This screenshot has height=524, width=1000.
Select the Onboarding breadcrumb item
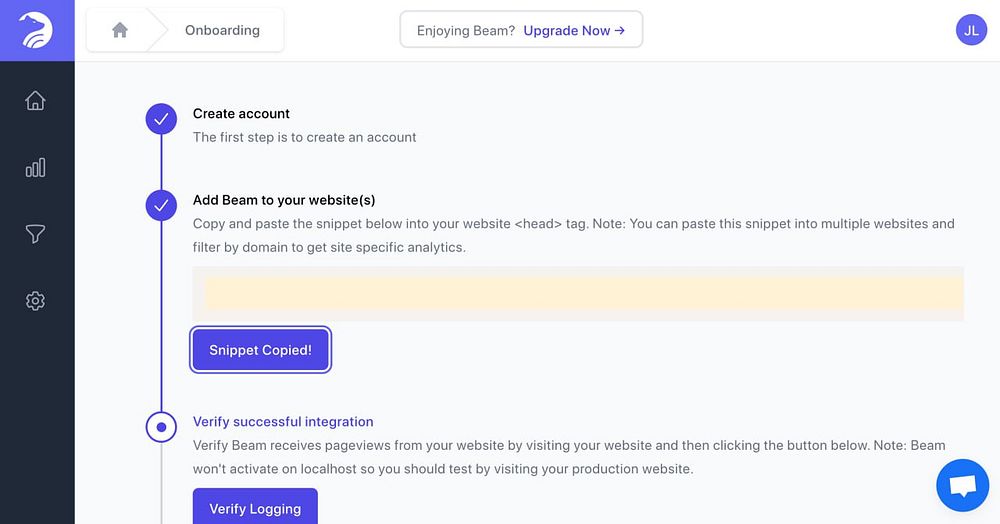click(x=222, y=30)
